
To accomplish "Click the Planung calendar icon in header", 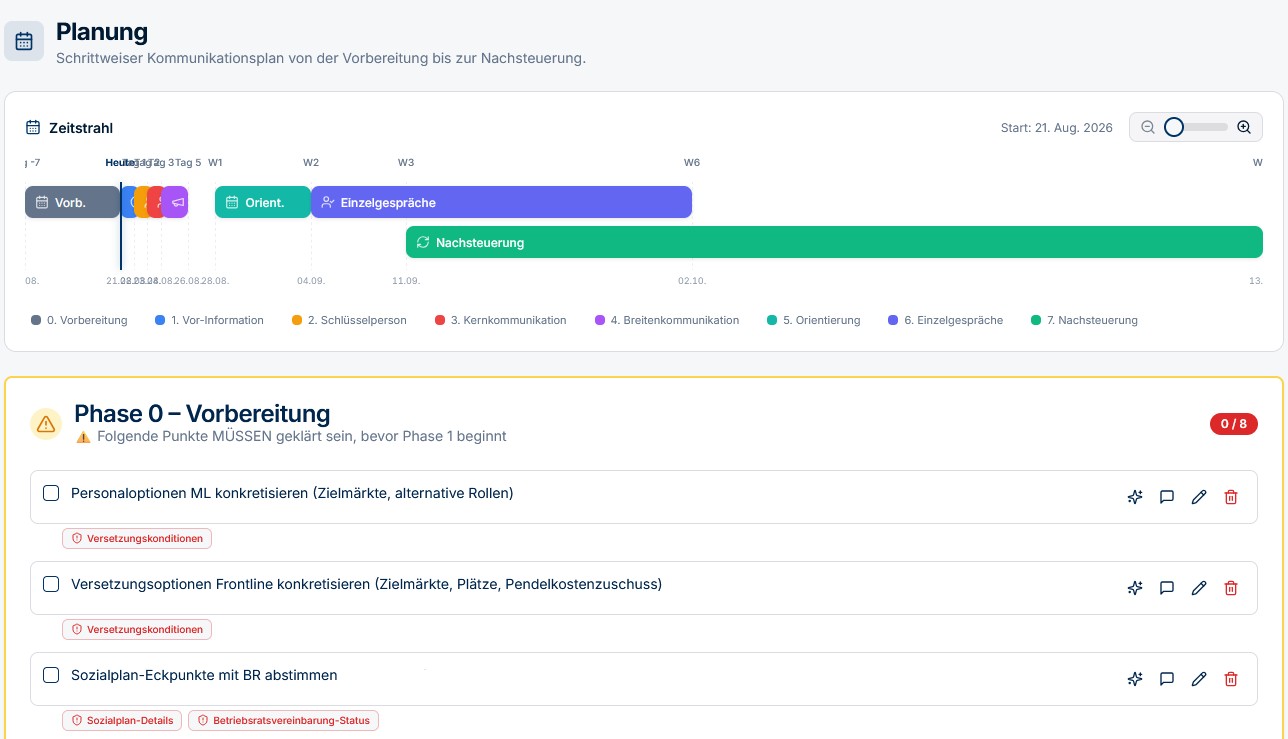I will point(24,41).
